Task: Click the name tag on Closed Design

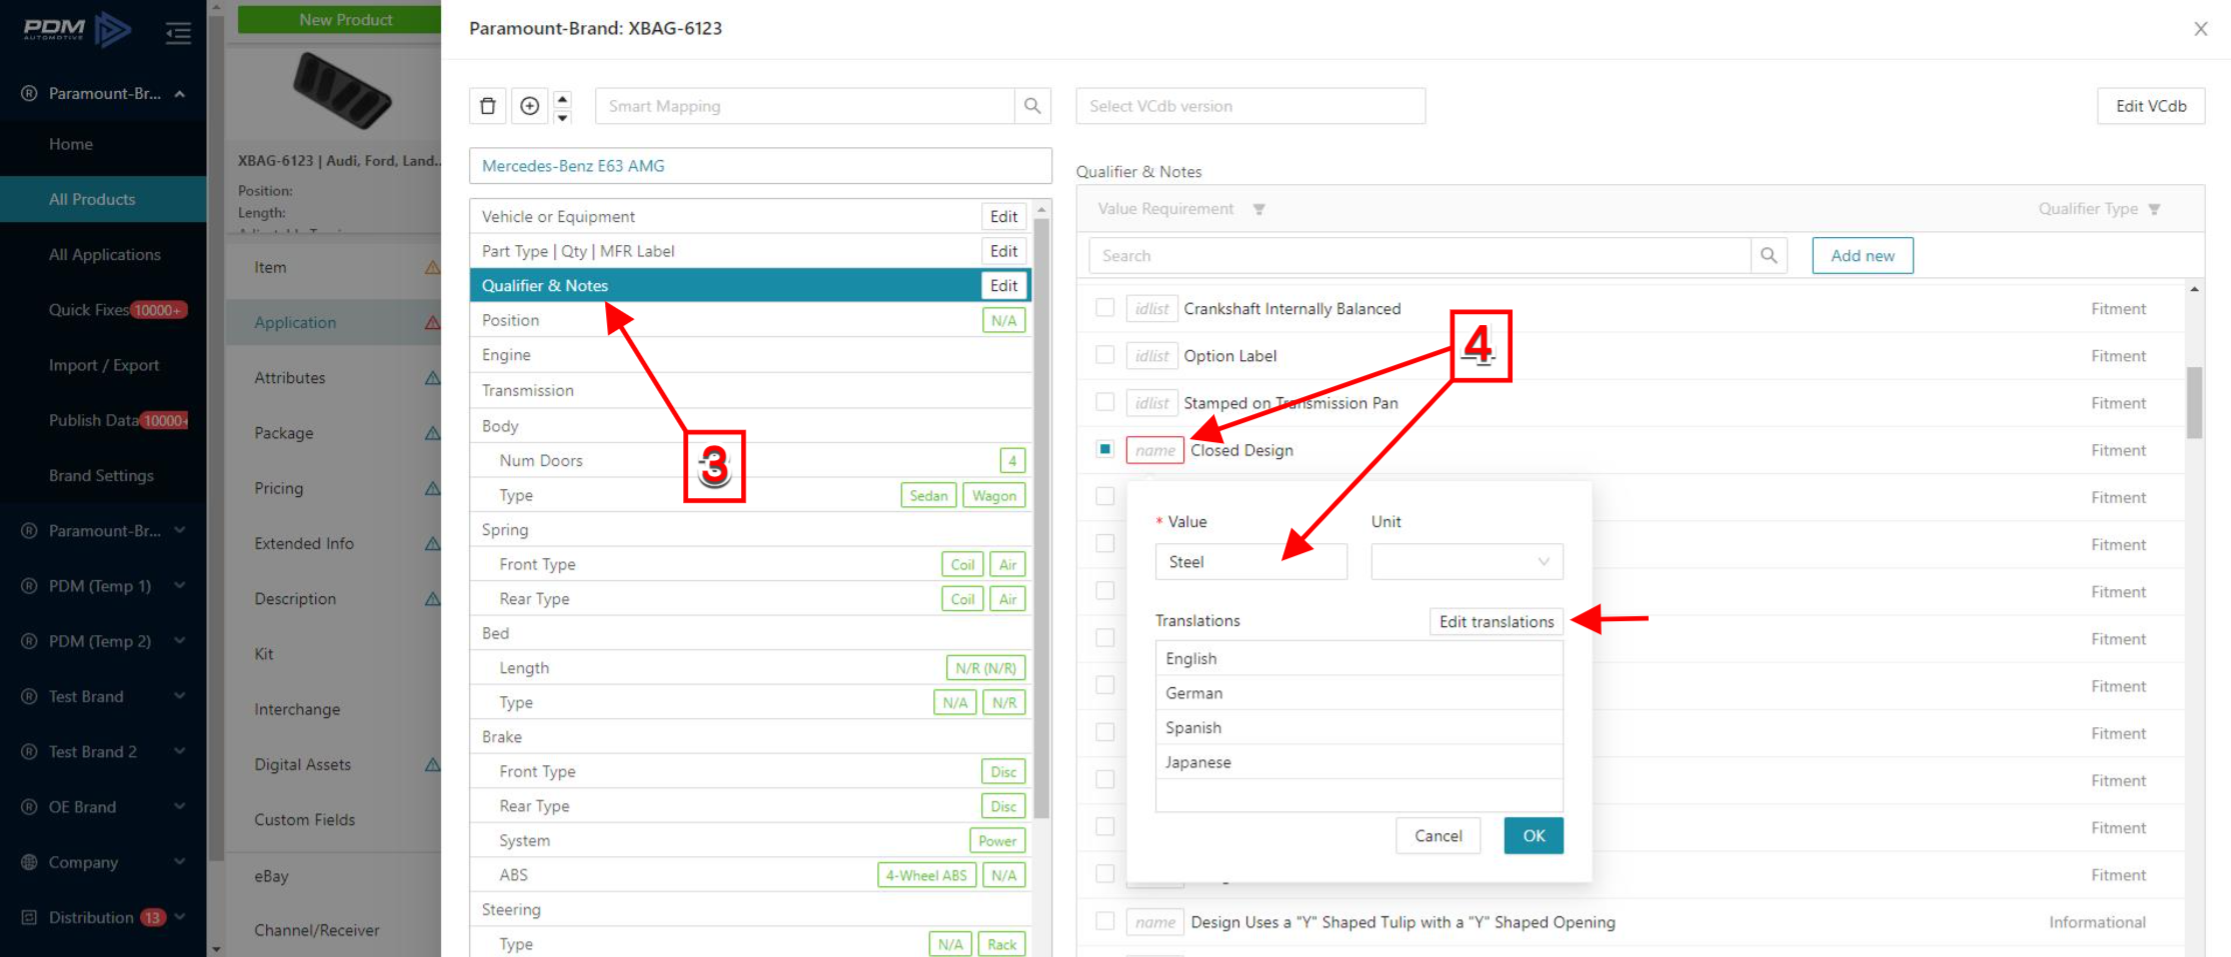Action: pyautogui.click(x=1155, y=450)
